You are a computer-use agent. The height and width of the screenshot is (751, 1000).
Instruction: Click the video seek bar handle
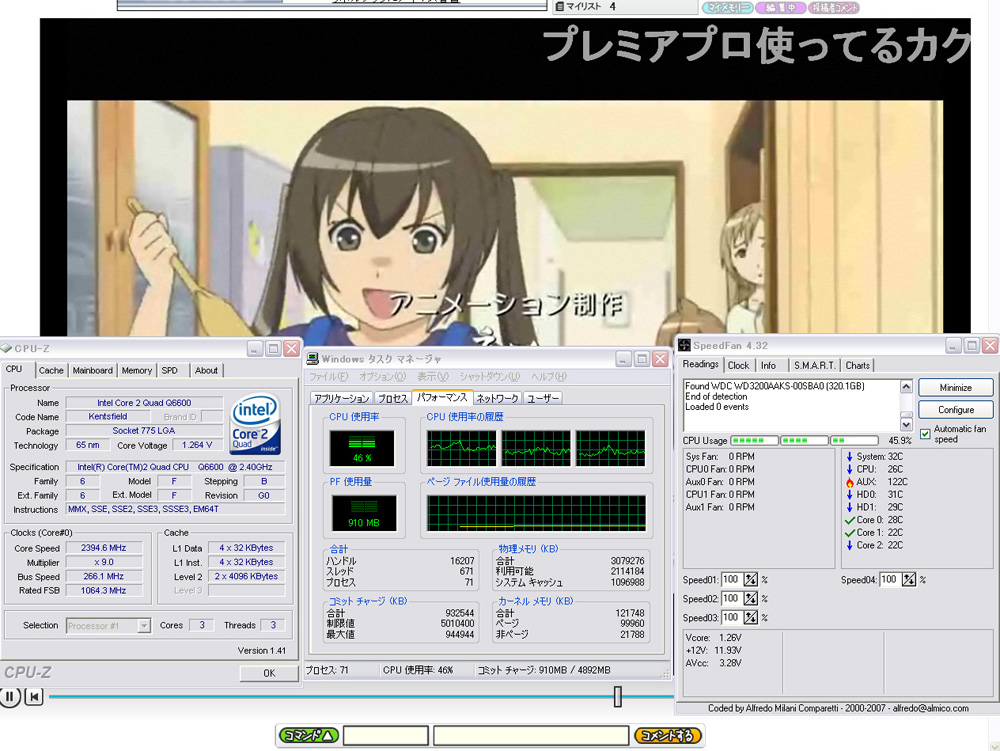(617, 696)
